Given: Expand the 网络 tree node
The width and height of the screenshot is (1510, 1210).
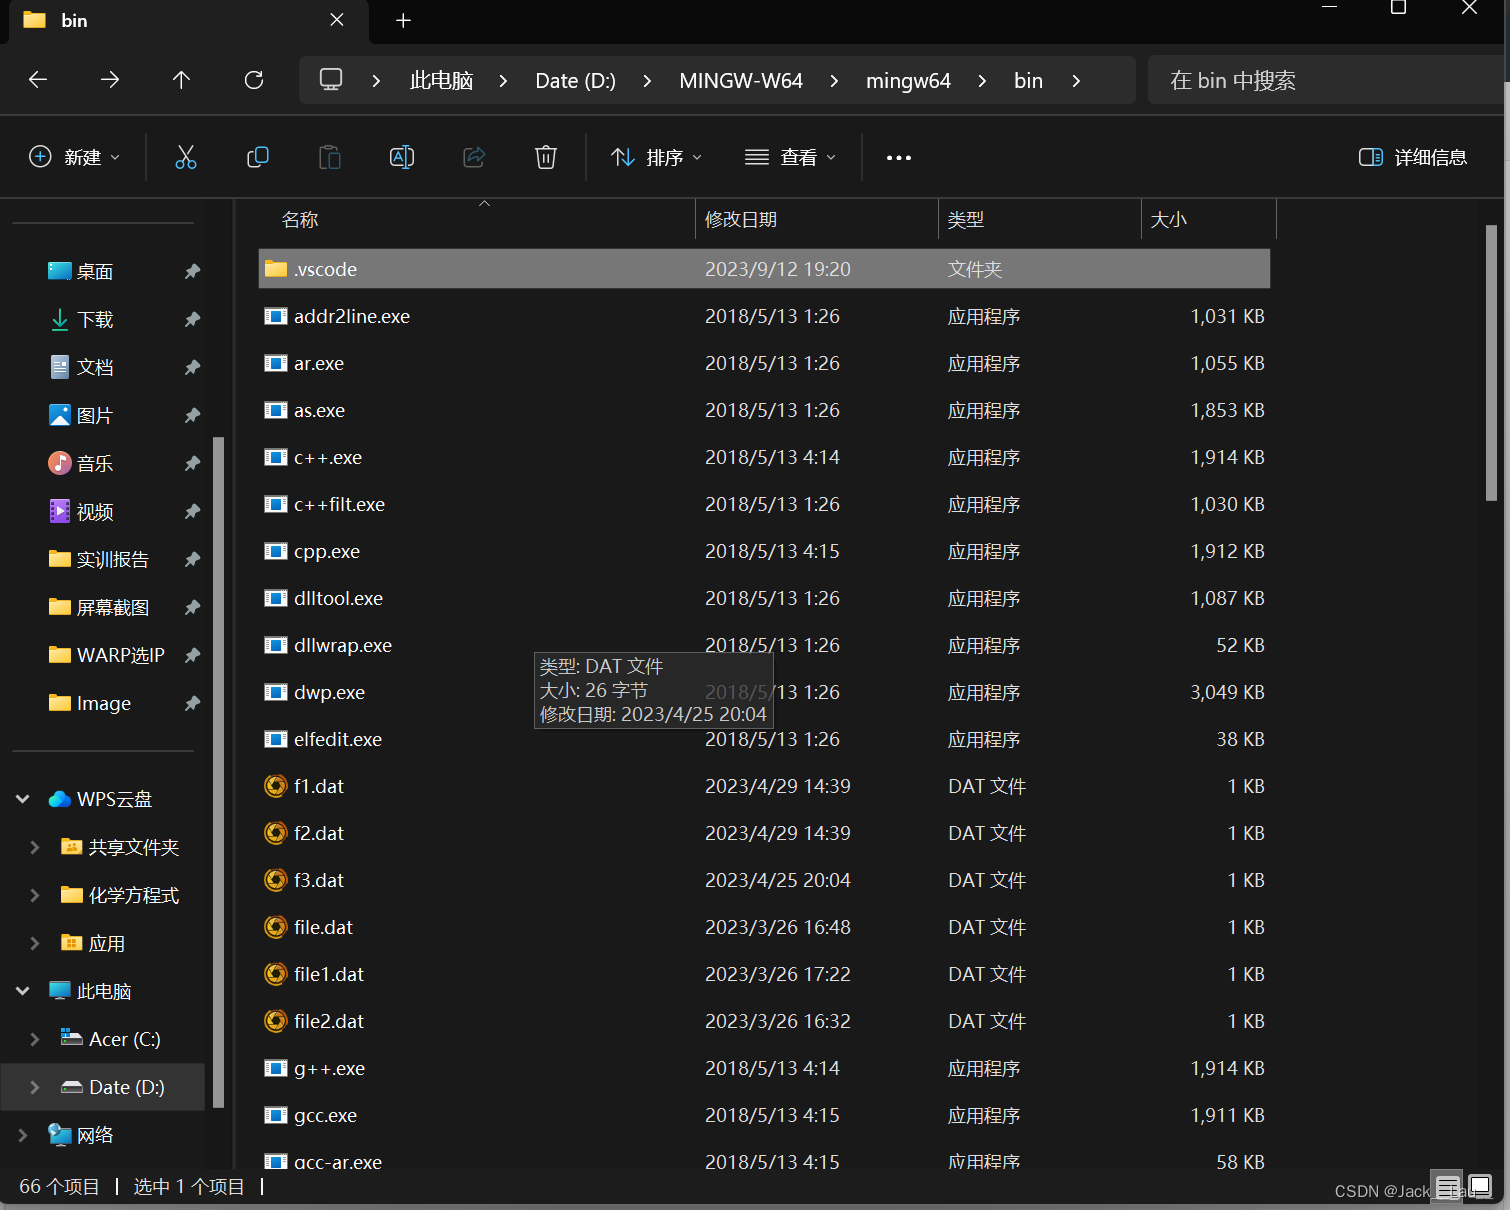Looking at the screenshot, I should [x=23, y=1135].
